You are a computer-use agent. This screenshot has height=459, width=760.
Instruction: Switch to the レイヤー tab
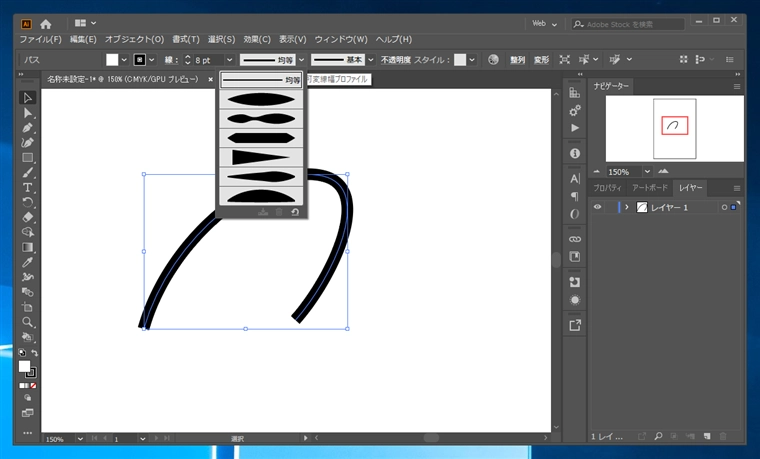coord(691,188)
